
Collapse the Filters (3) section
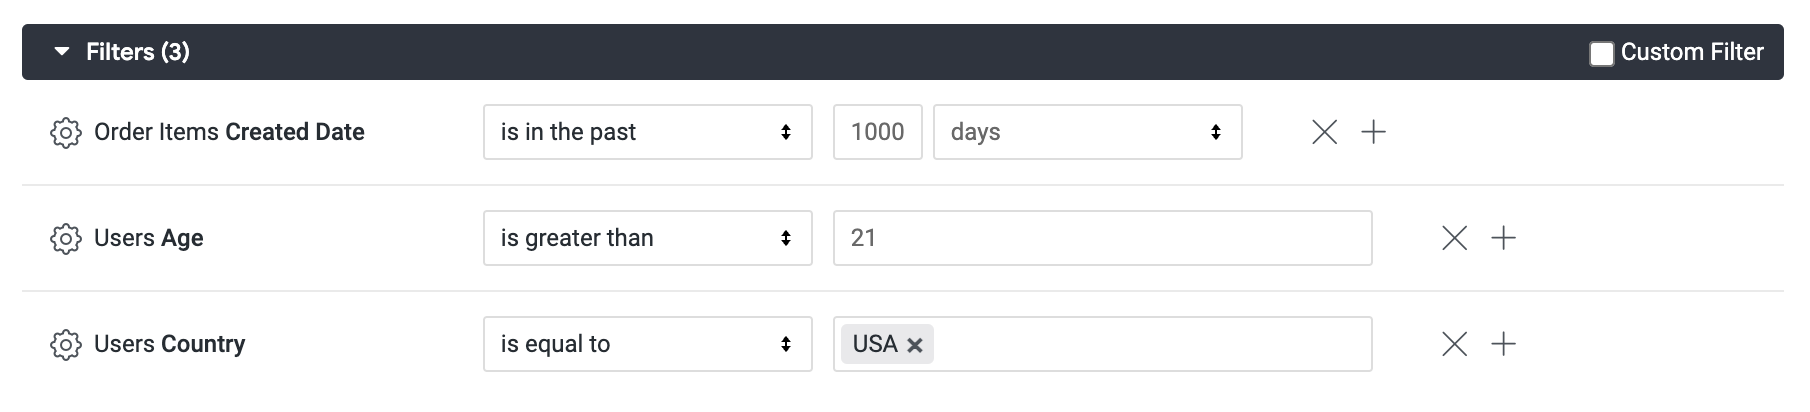[62, 52]
